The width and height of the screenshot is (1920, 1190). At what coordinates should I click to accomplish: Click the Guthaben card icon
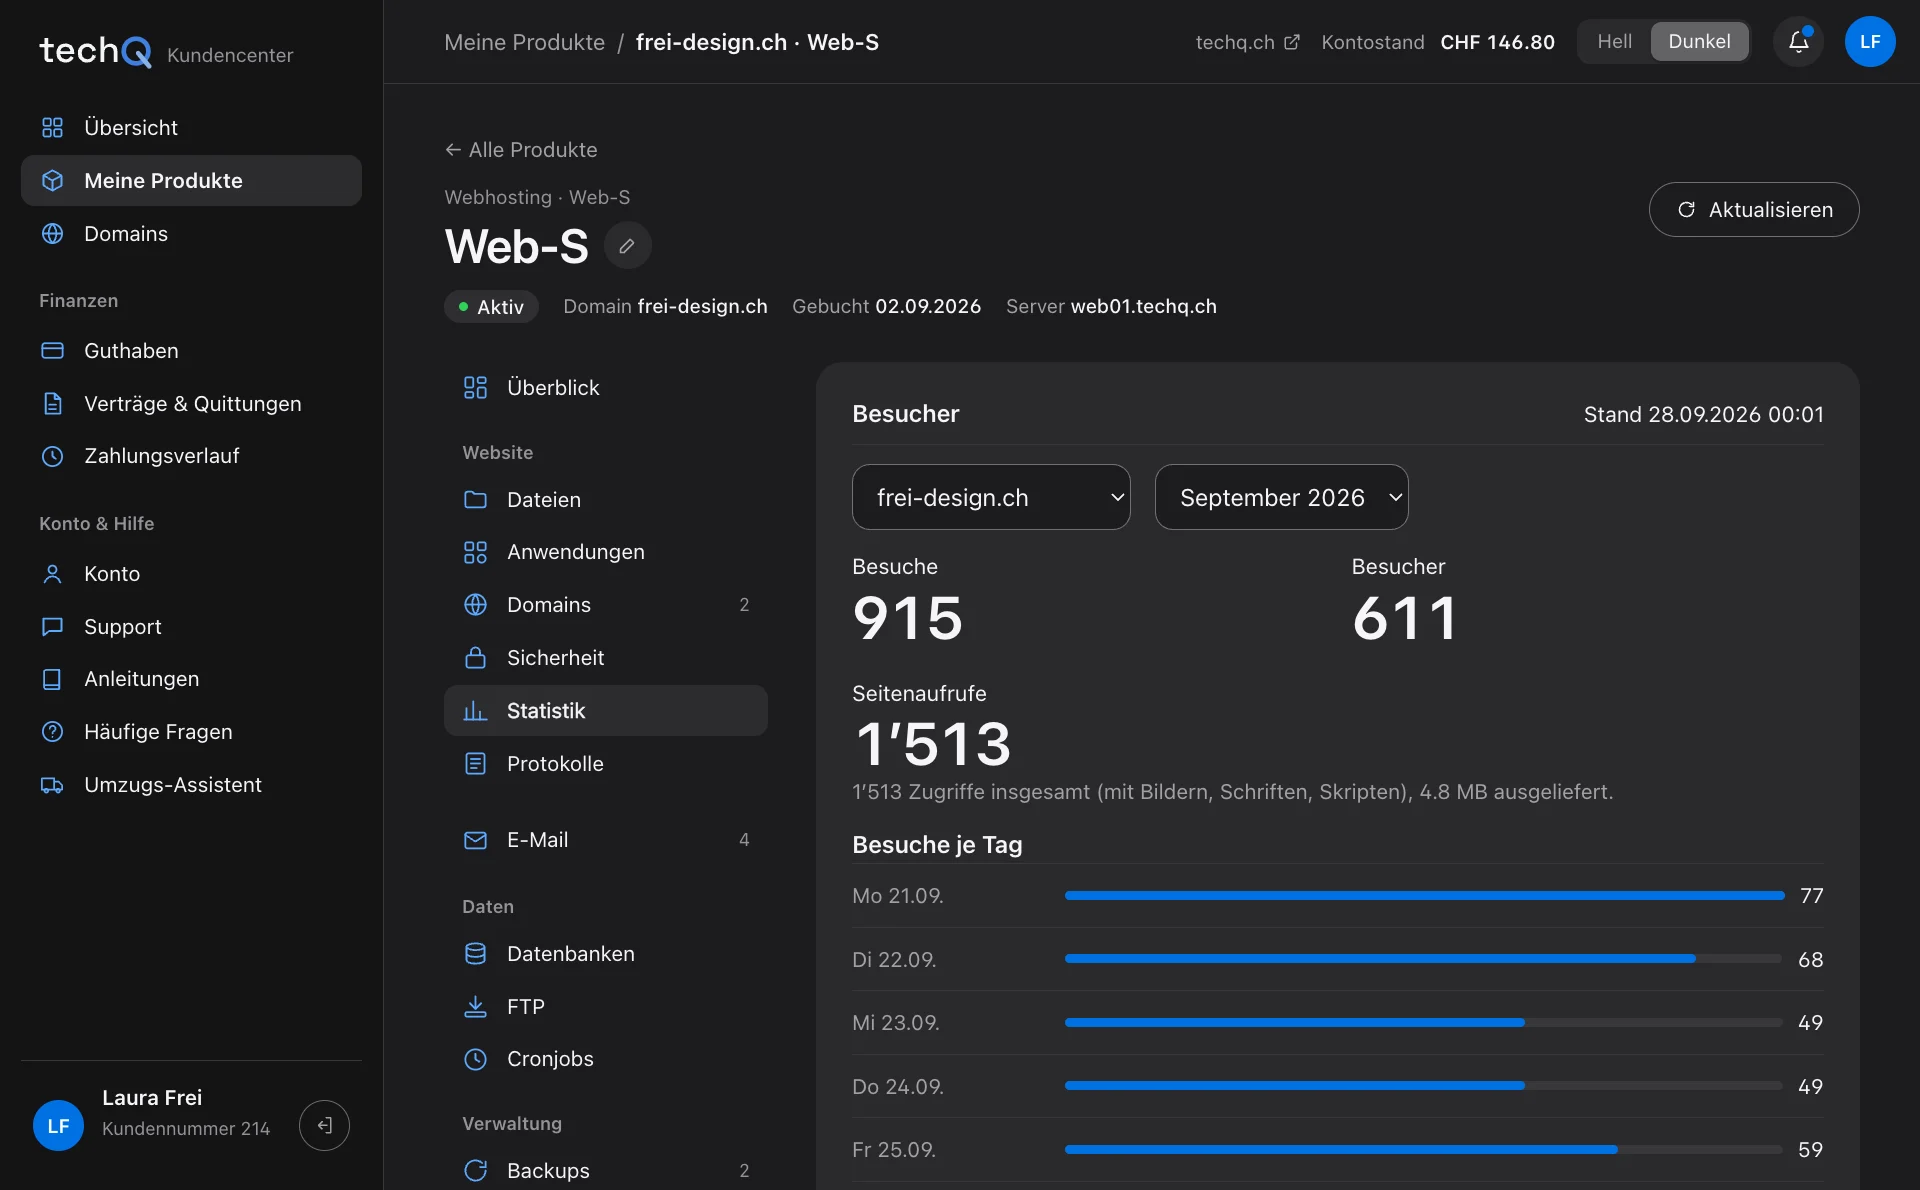pyautogui.click(x=52, y=351)
